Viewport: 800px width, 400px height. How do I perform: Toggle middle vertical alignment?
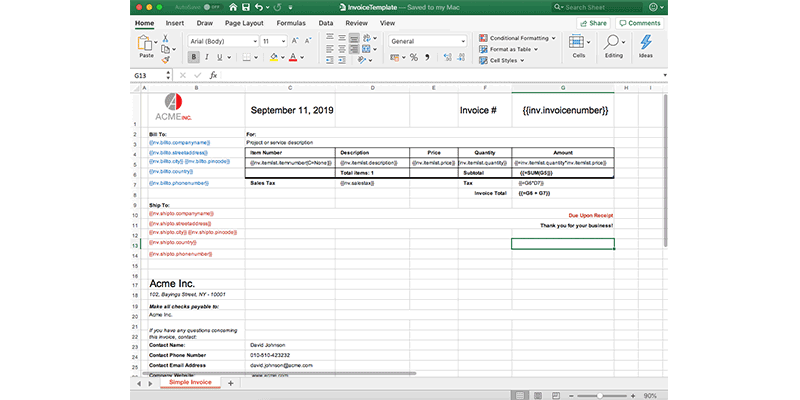click(x=342, y=38)
